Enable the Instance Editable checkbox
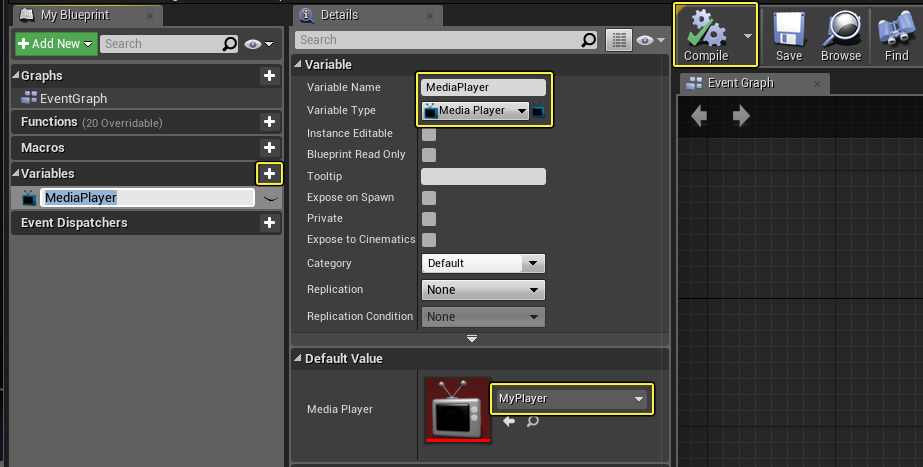Image resolution: width=923 pixels, height=467 pixels. pyautogui.click(x=428, y=134)
